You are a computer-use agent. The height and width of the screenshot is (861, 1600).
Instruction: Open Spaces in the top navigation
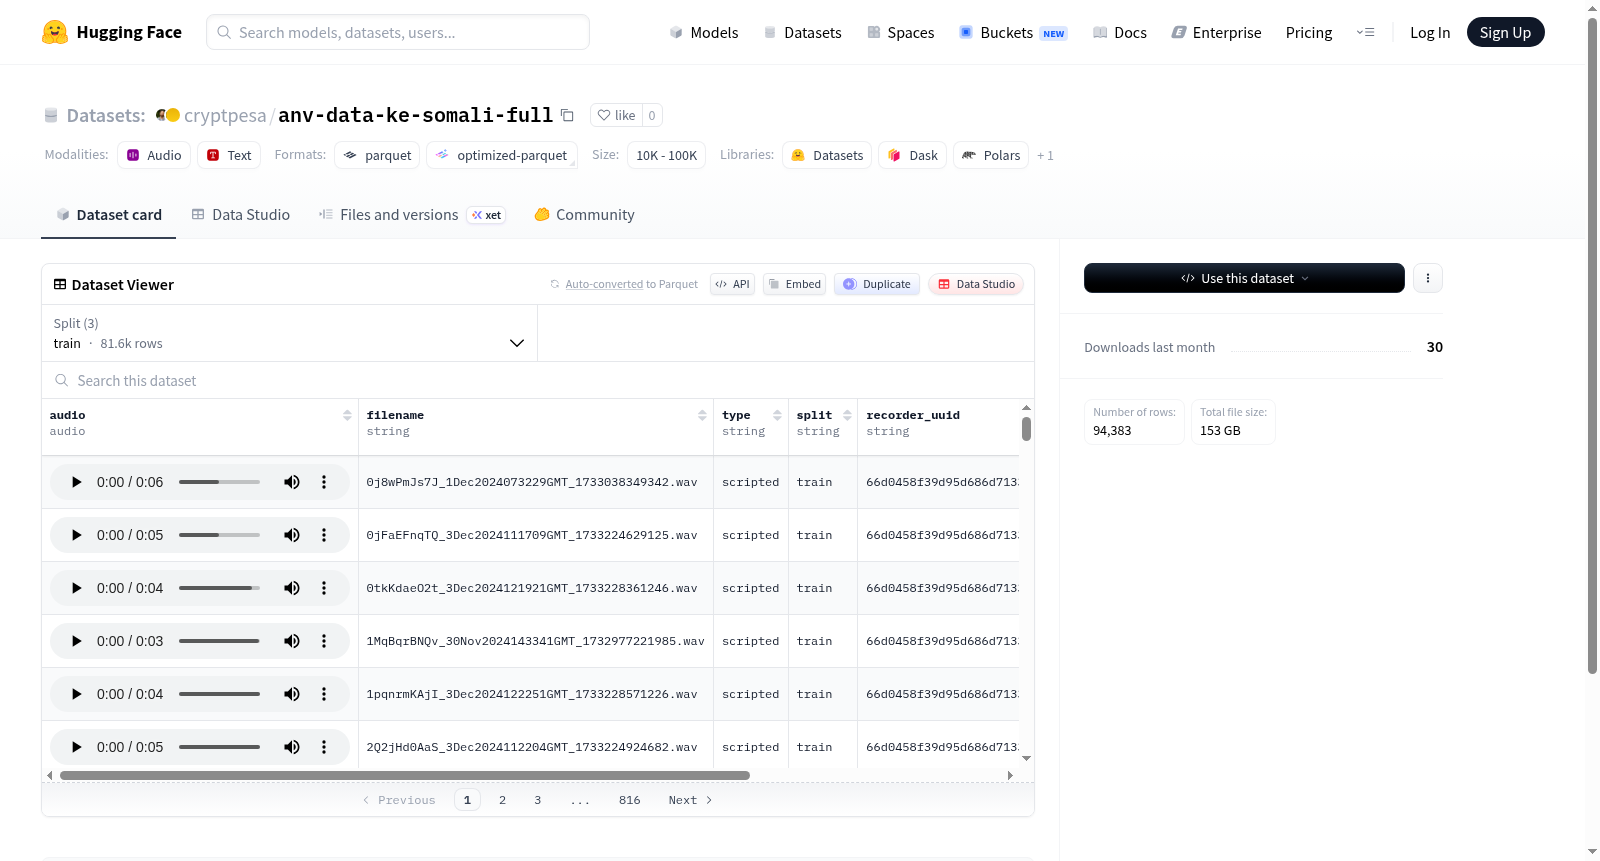point(900,33)
